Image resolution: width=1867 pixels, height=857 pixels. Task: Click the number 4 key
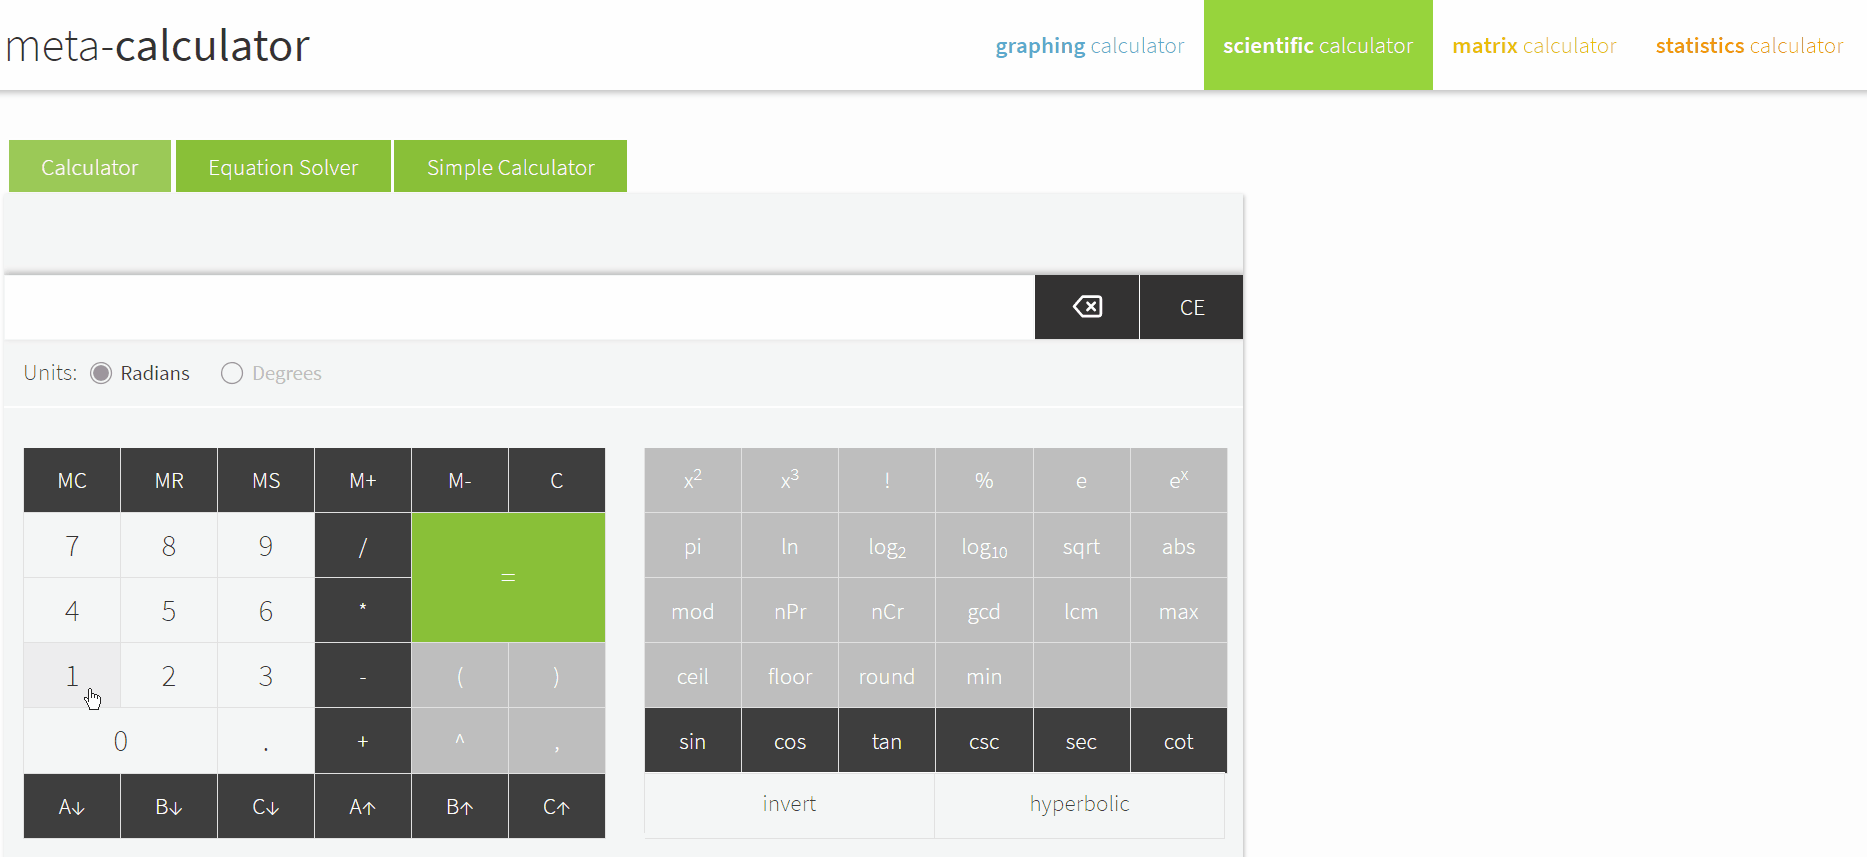72,610
